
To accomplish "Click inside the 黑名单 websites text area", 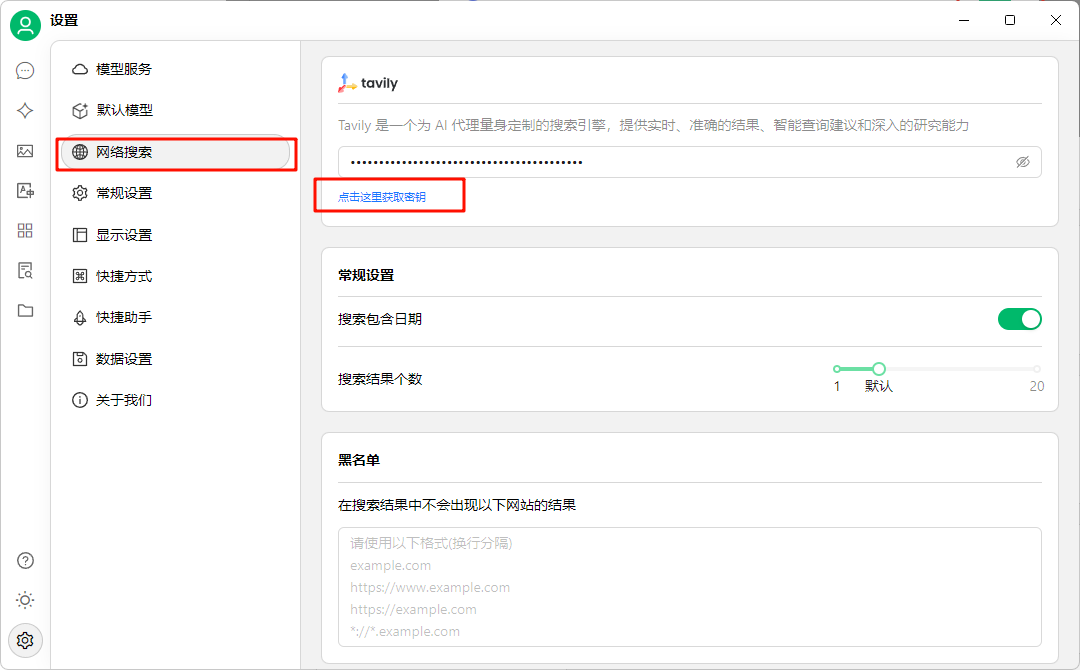I will 689,587.
